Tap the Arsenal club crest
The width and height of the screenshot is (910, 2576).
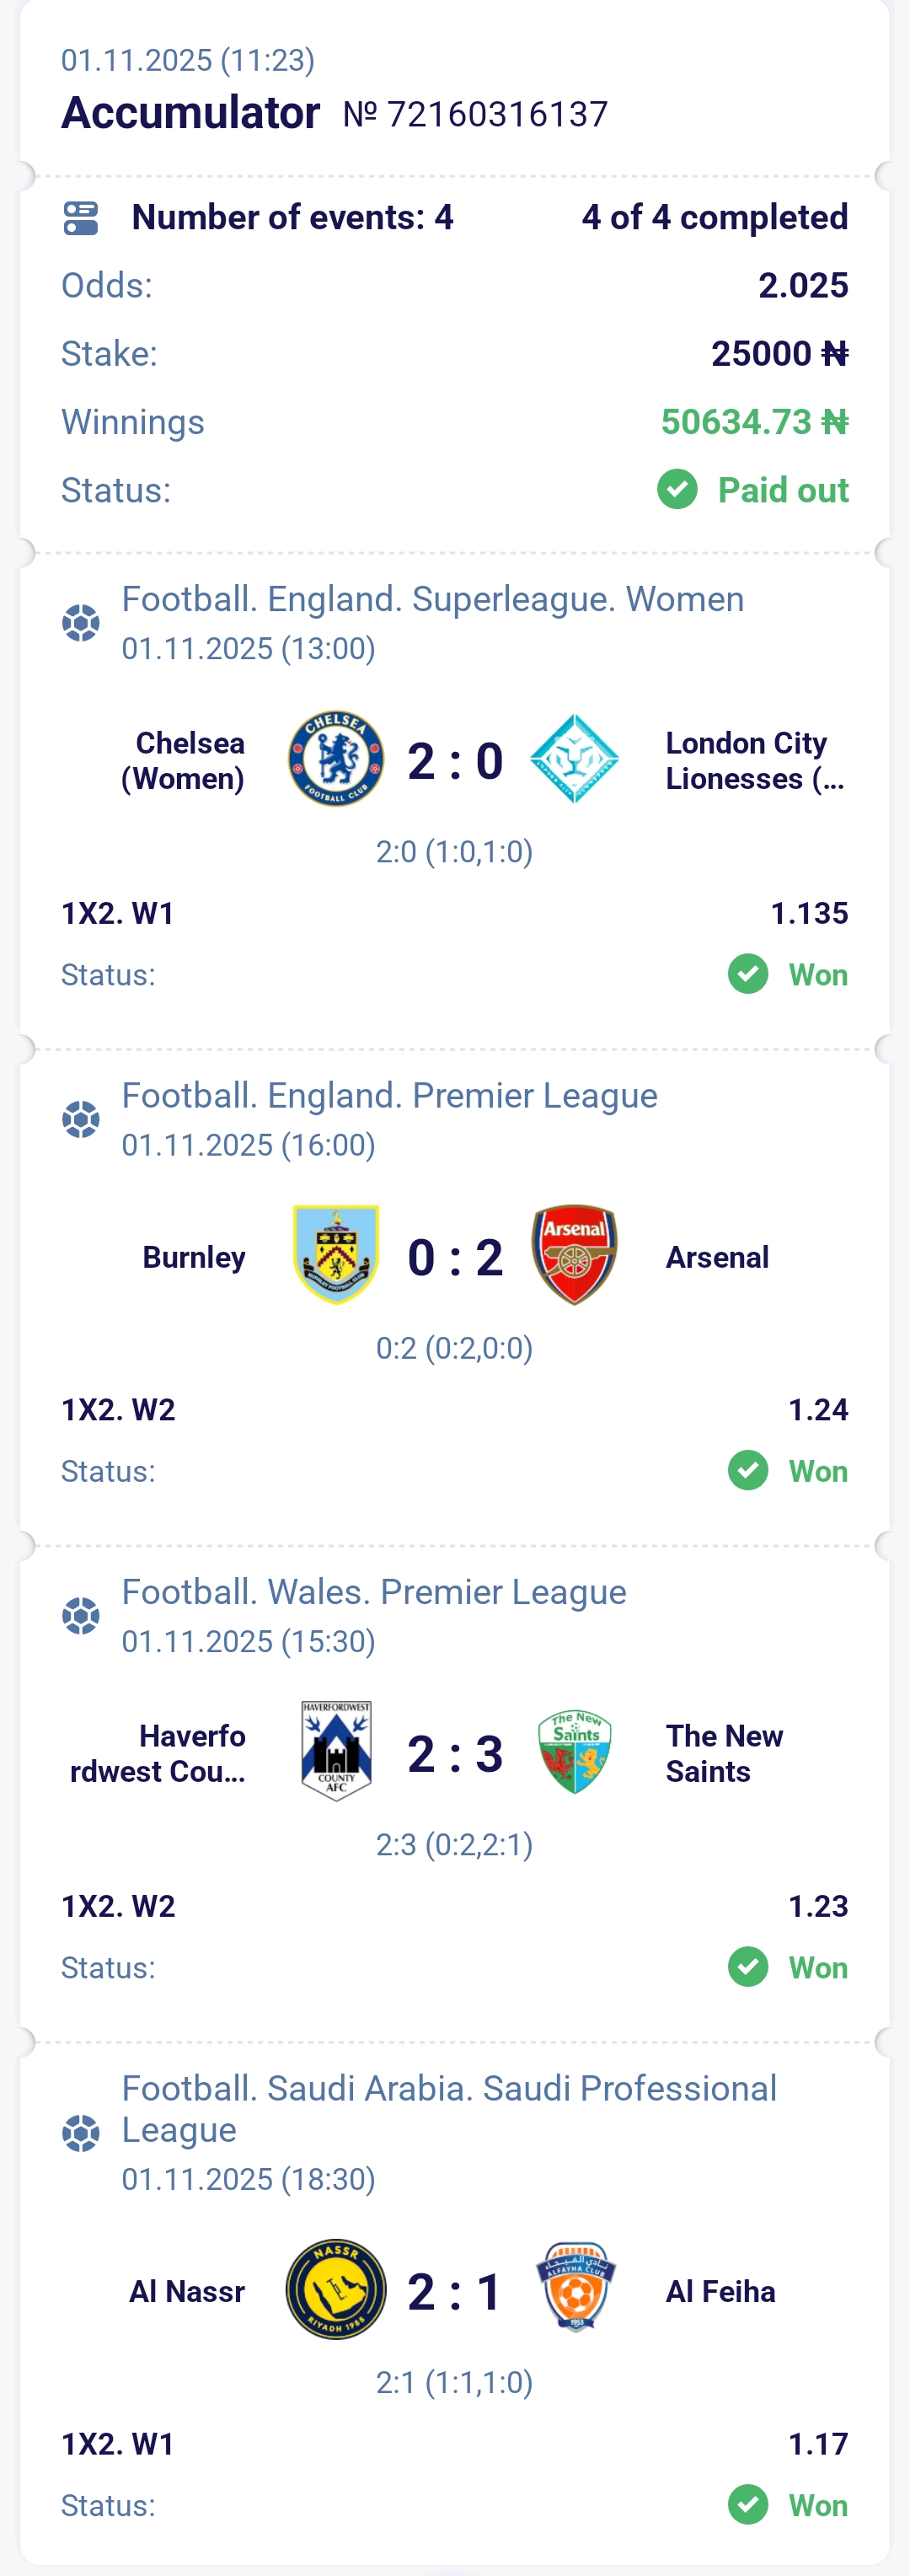(574, 1255)
